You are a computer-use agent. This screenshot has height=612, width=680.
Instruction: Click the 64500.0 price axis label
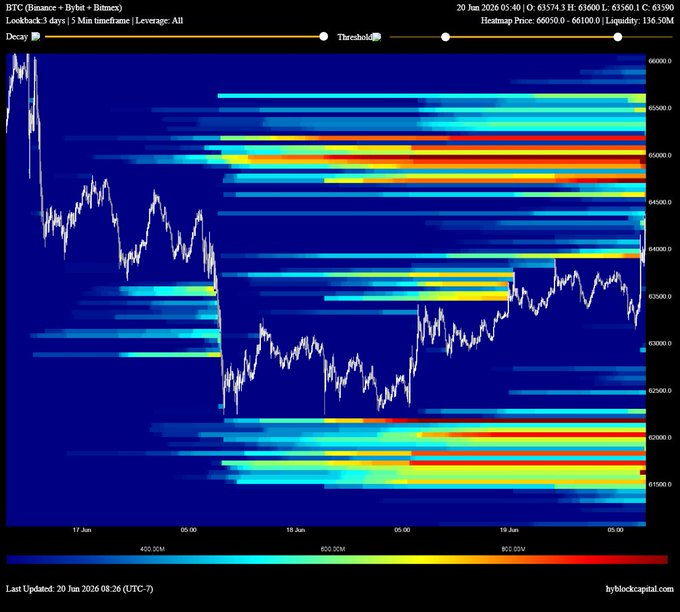click(660, 202)
